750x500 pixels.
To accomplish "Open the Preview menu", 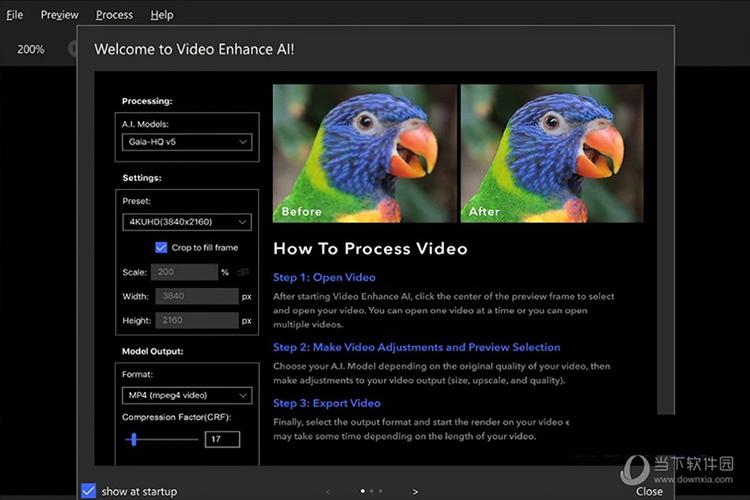I will point(60,15).
